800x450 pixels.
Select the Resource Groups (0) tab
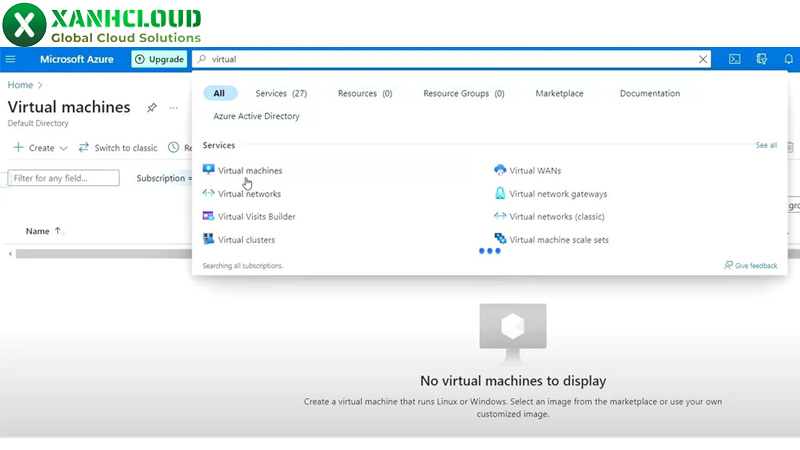pos(464,93)
